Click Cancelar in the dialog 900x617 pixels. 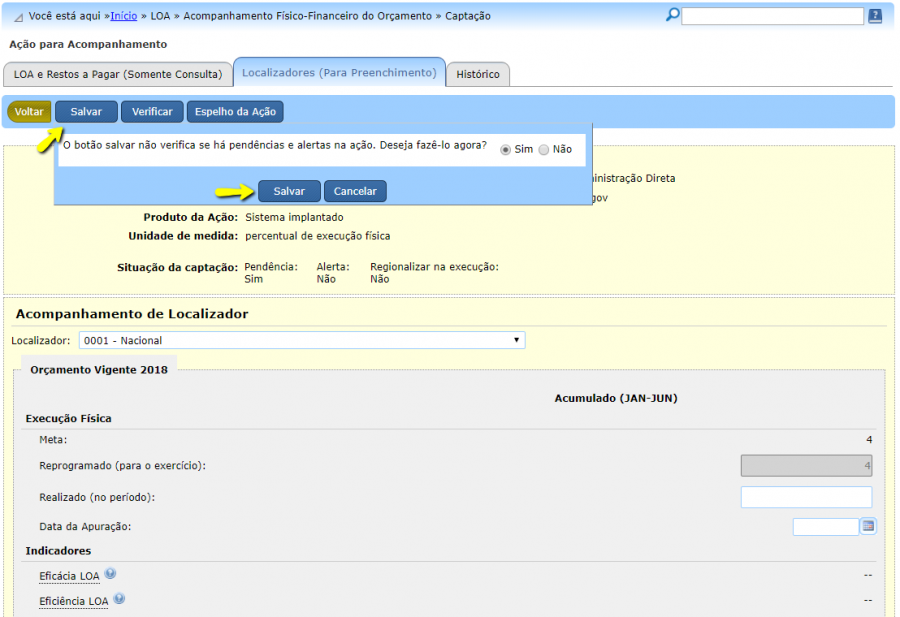point(355,191)
